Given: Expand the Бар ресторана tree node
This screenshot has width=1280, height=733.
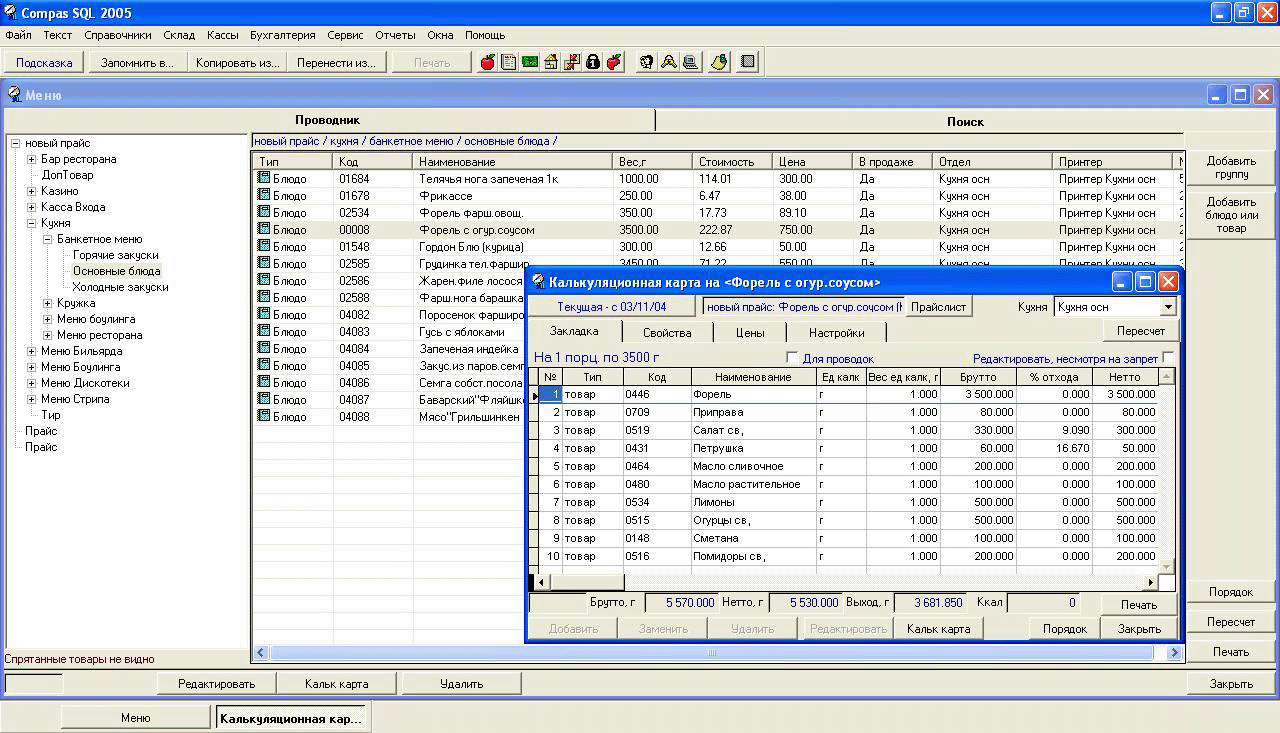Looking at the screenshot, I should point(31,159).
